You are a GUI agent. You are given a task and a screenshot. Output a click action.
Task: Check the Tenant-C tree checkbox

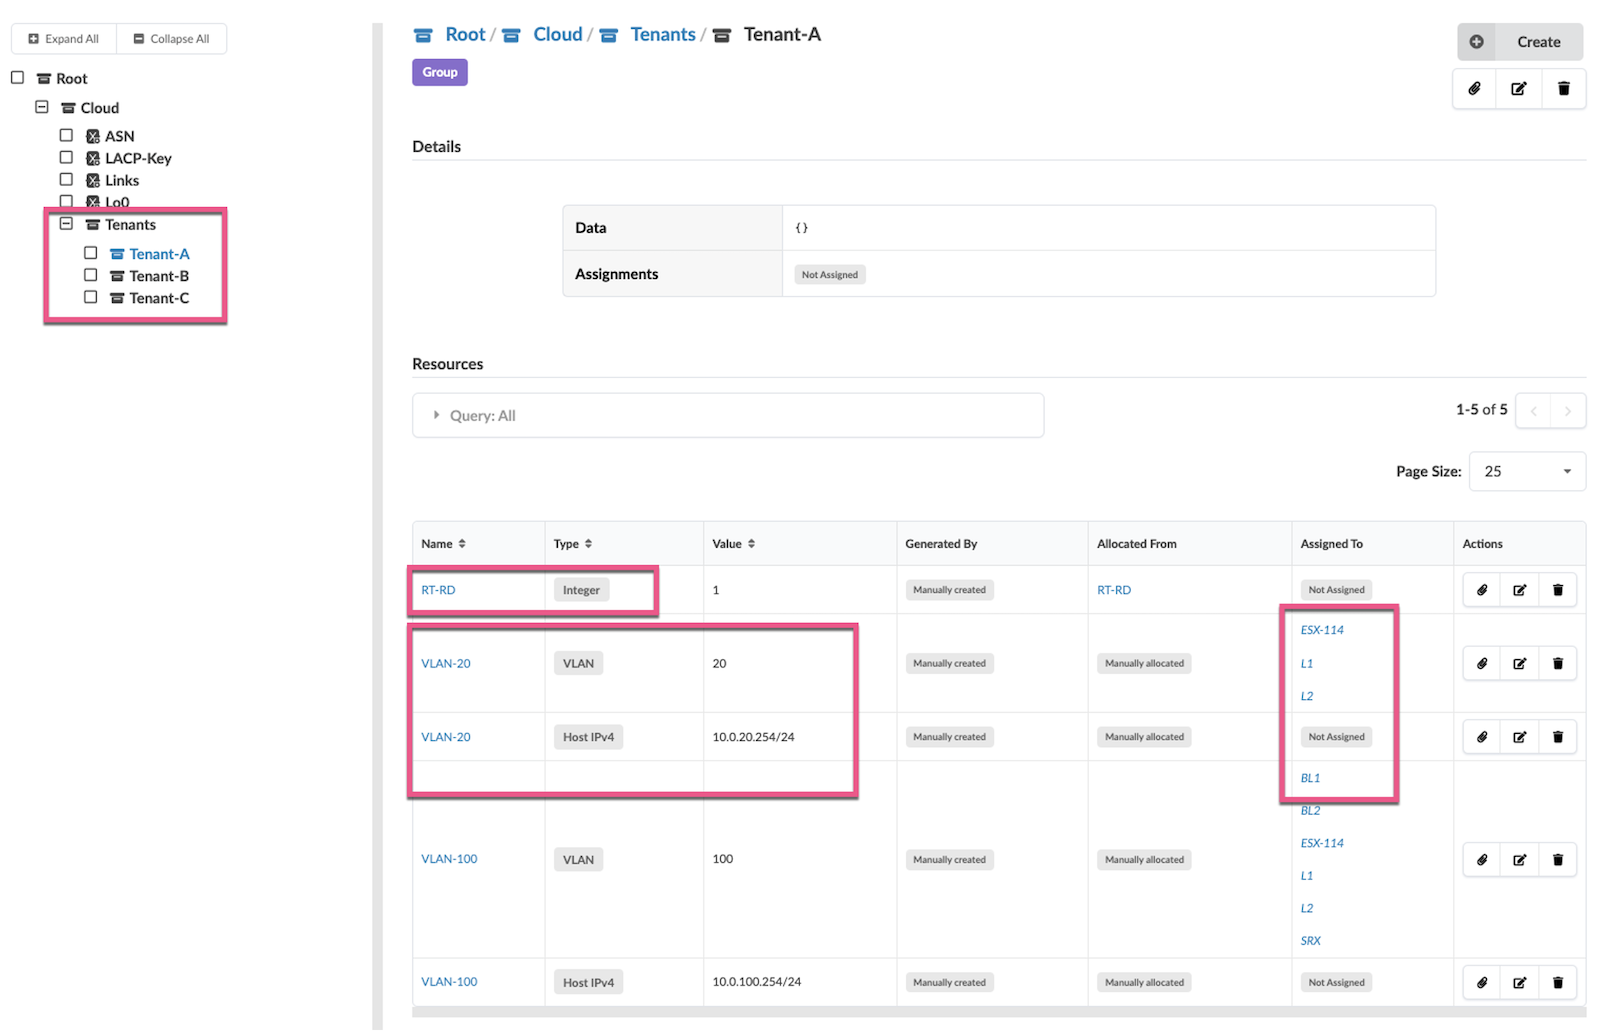point(90,297)
